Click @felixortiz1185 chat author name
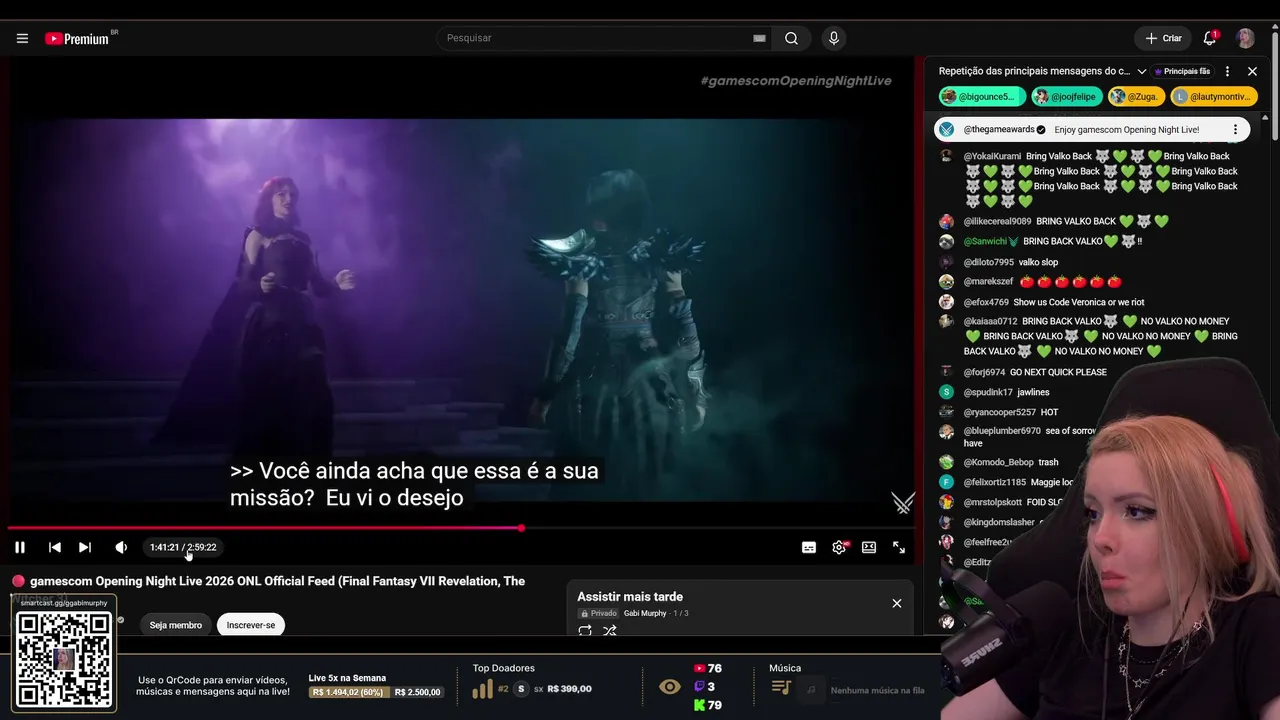This screenshot has width=1280, height=720. pyautogui.click(x=995, y=482)
